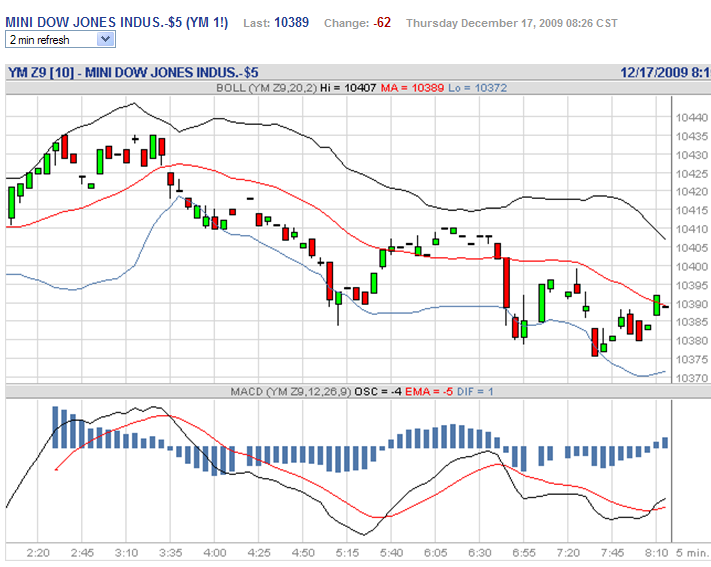This screenshot has width=711, height=567.
Task: Open the 2 min refresh dropdown
Action: [x=60, y=39]
